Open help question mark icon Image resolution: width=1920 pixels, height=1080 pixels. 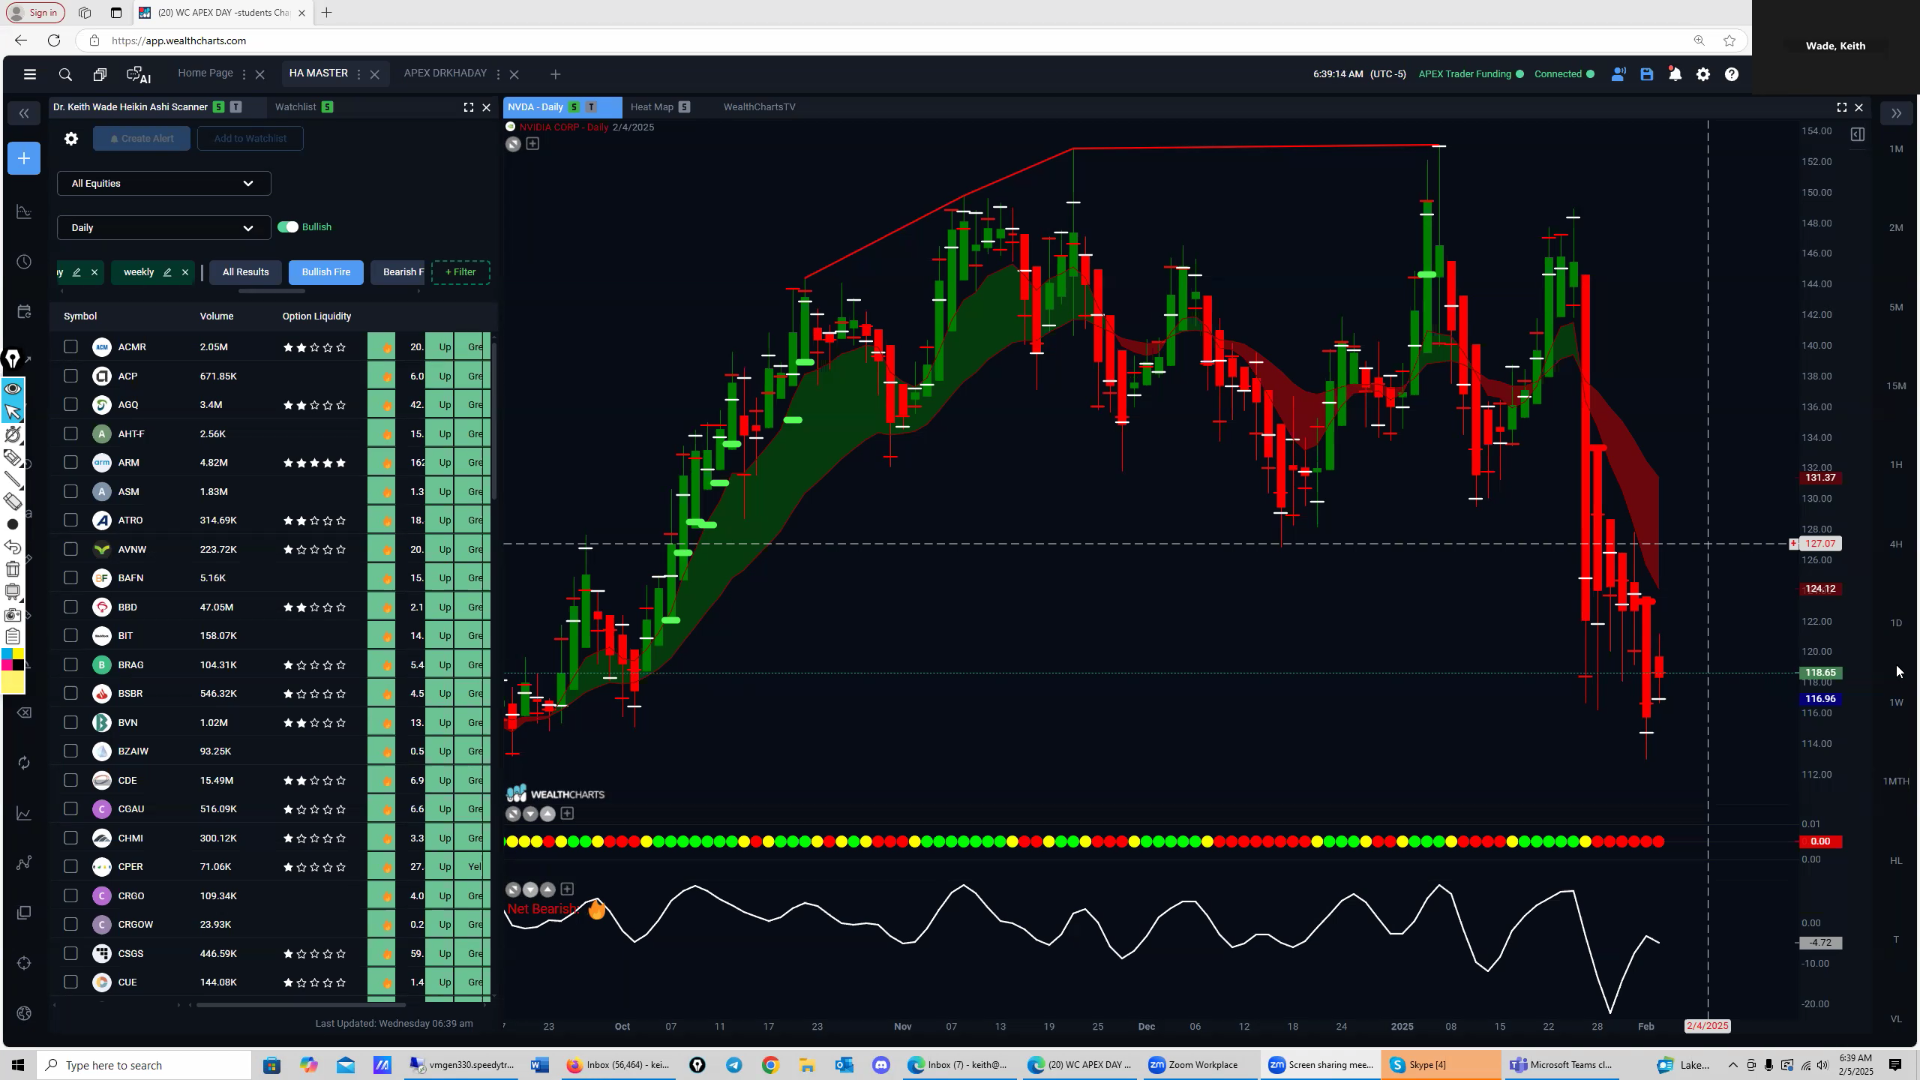click(1732, 74)
